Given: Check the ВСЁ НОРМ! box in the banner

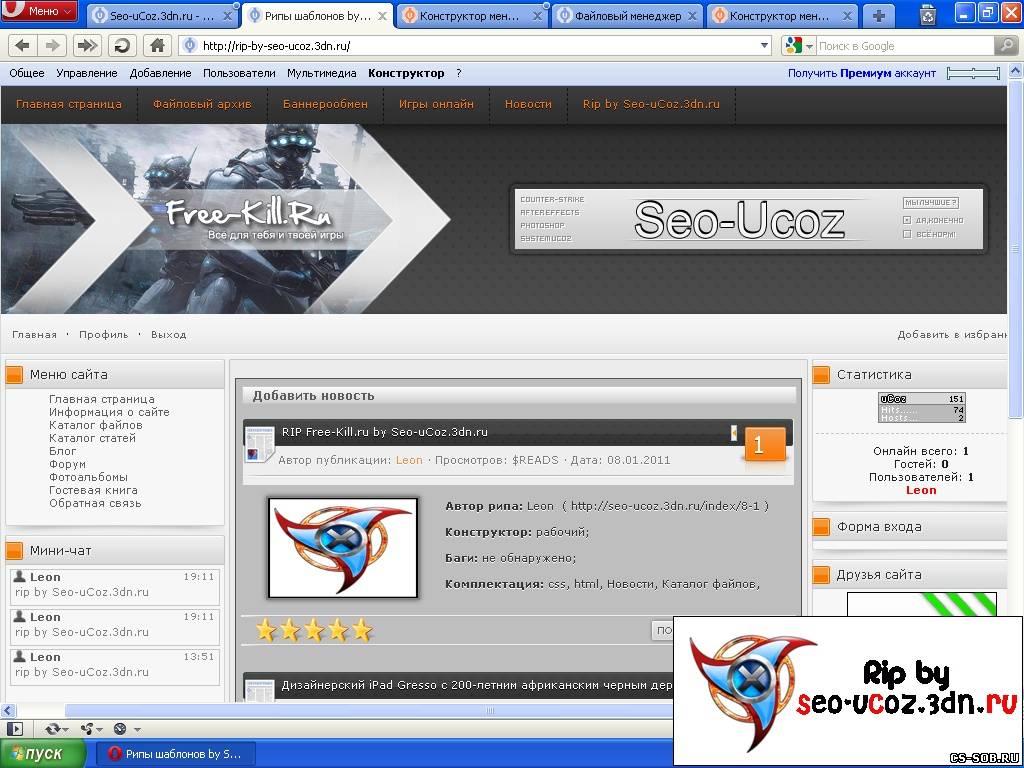Looking at the screenshot, I should [x=906, y=234].
